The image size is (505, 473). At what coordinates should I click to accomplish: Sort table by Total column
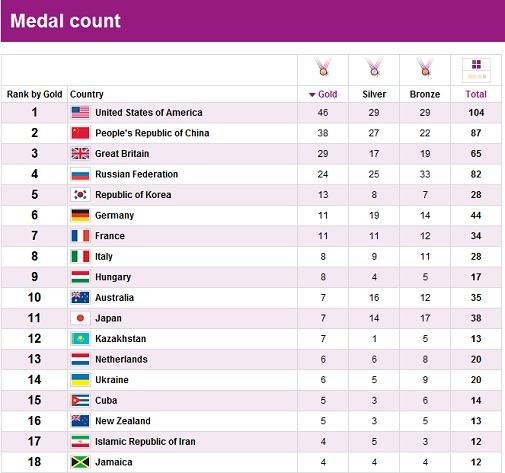(x=476, y=94)
